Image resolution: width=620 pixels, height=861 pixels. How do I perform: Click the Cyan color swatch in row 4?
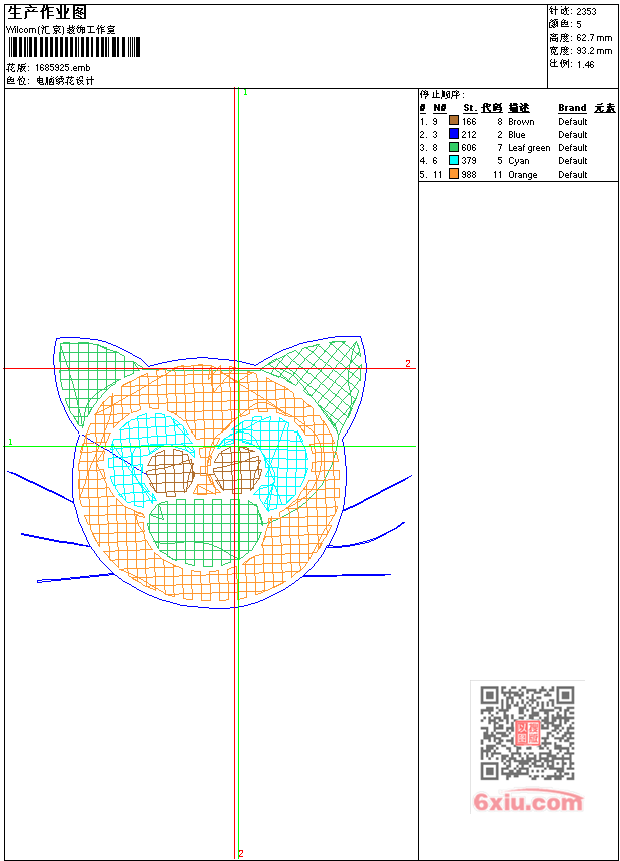pos(454,160)
